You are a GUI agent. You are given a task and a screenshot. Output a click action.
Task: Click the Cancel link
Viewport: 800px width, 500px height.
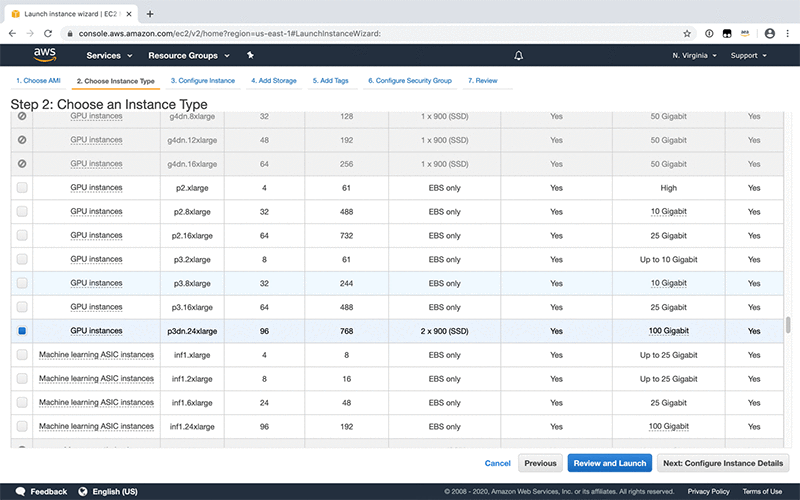(x=497, y=463)
